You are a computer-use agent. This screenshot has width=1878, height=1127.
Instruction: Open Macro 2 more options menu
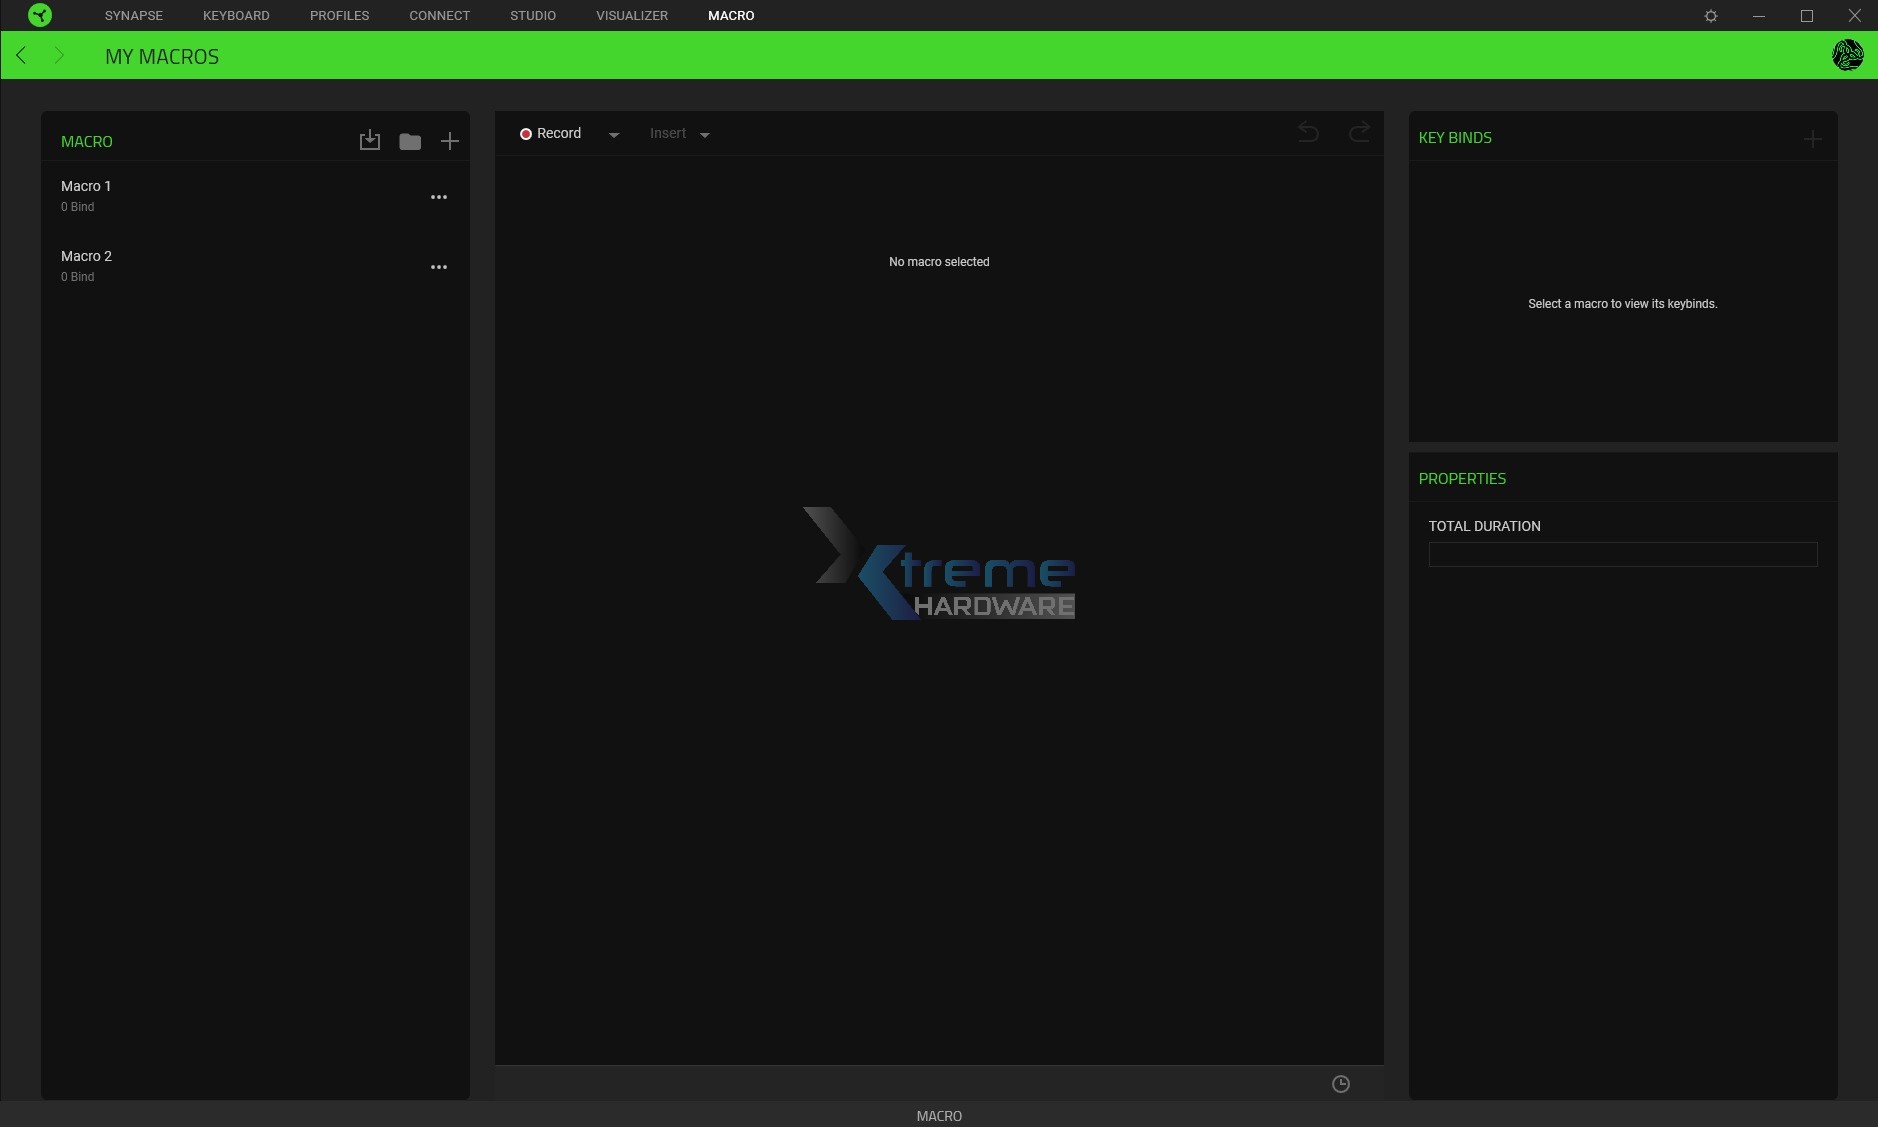tap(439, 267)
